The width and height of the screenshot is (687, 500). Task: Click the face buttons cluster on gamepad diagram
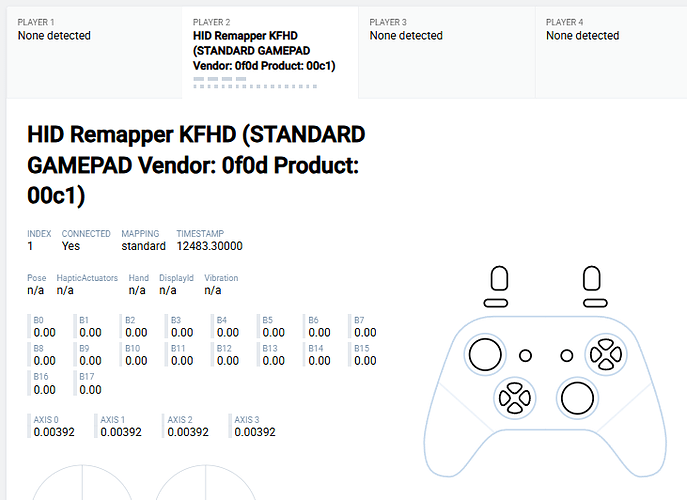pyautogui.click(x=606, y=354)
